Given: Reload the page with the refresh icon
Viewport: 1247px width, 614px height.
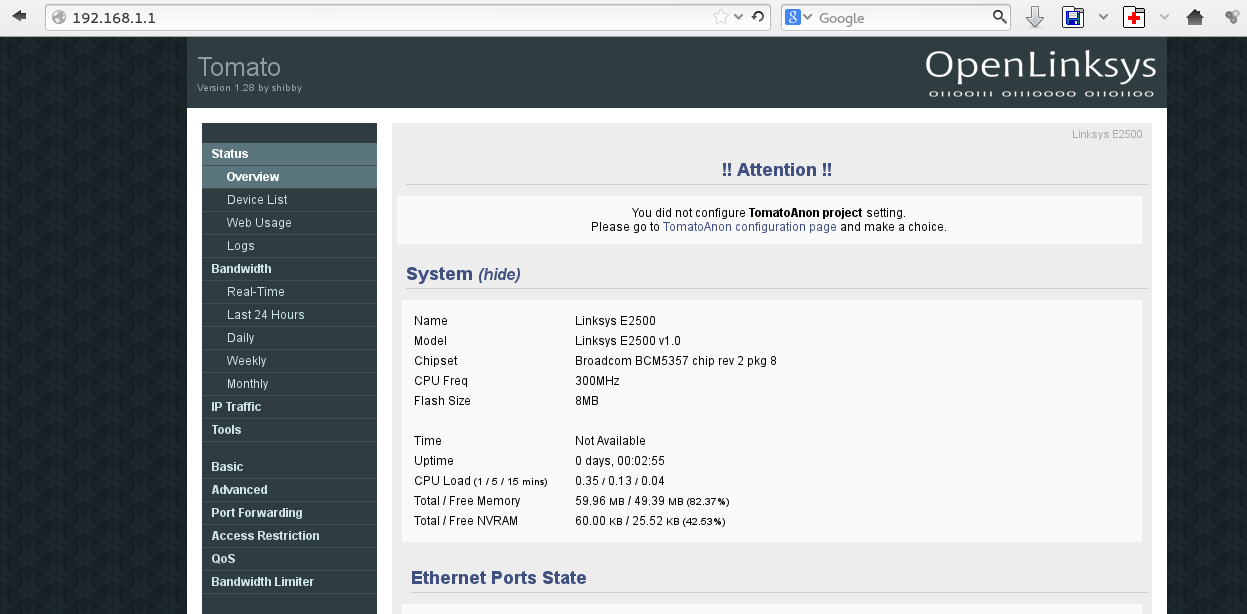Looking at the screenshot, I should (758, 17).
